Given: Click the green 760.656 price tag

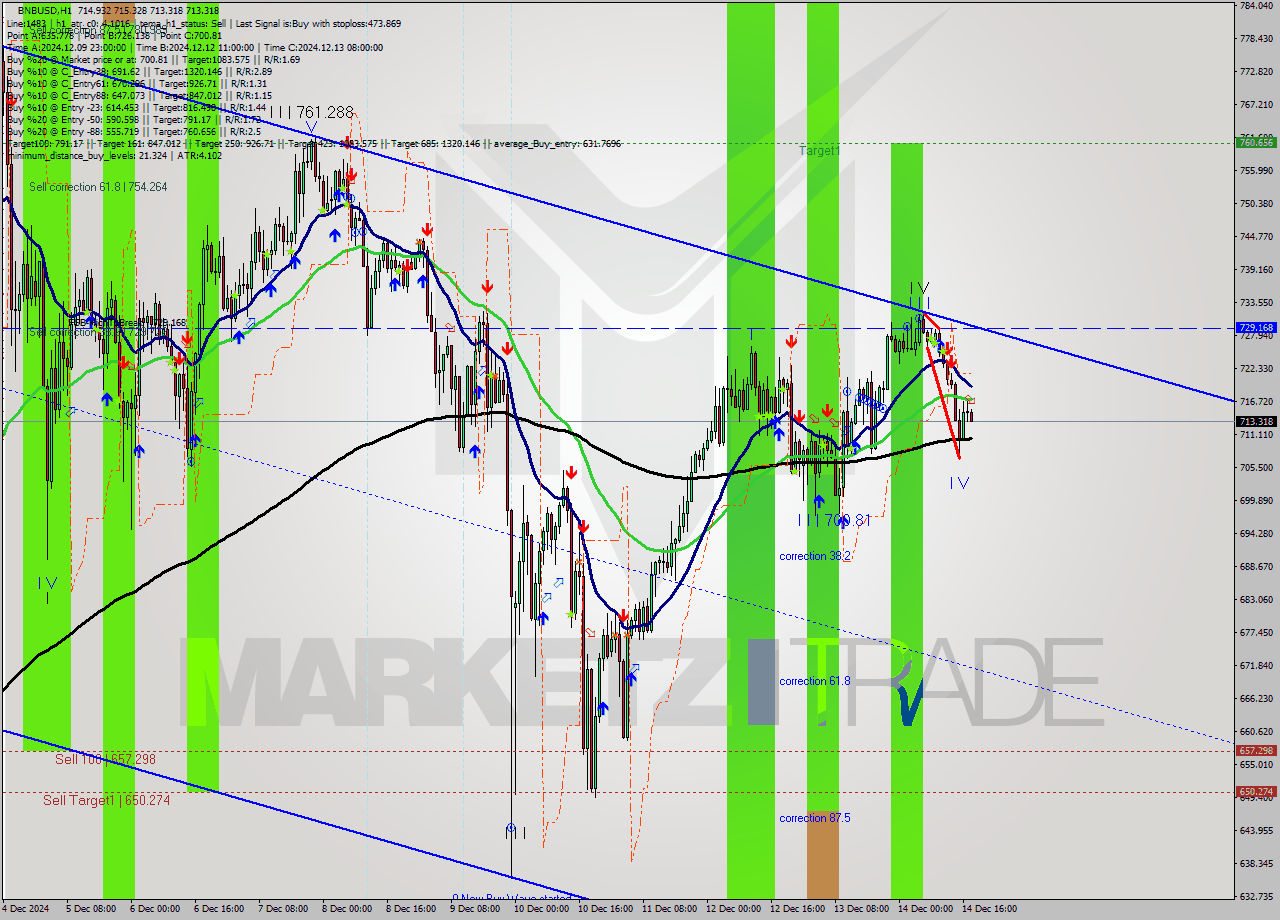Looking at the screenshot, I should (1256, 143).
